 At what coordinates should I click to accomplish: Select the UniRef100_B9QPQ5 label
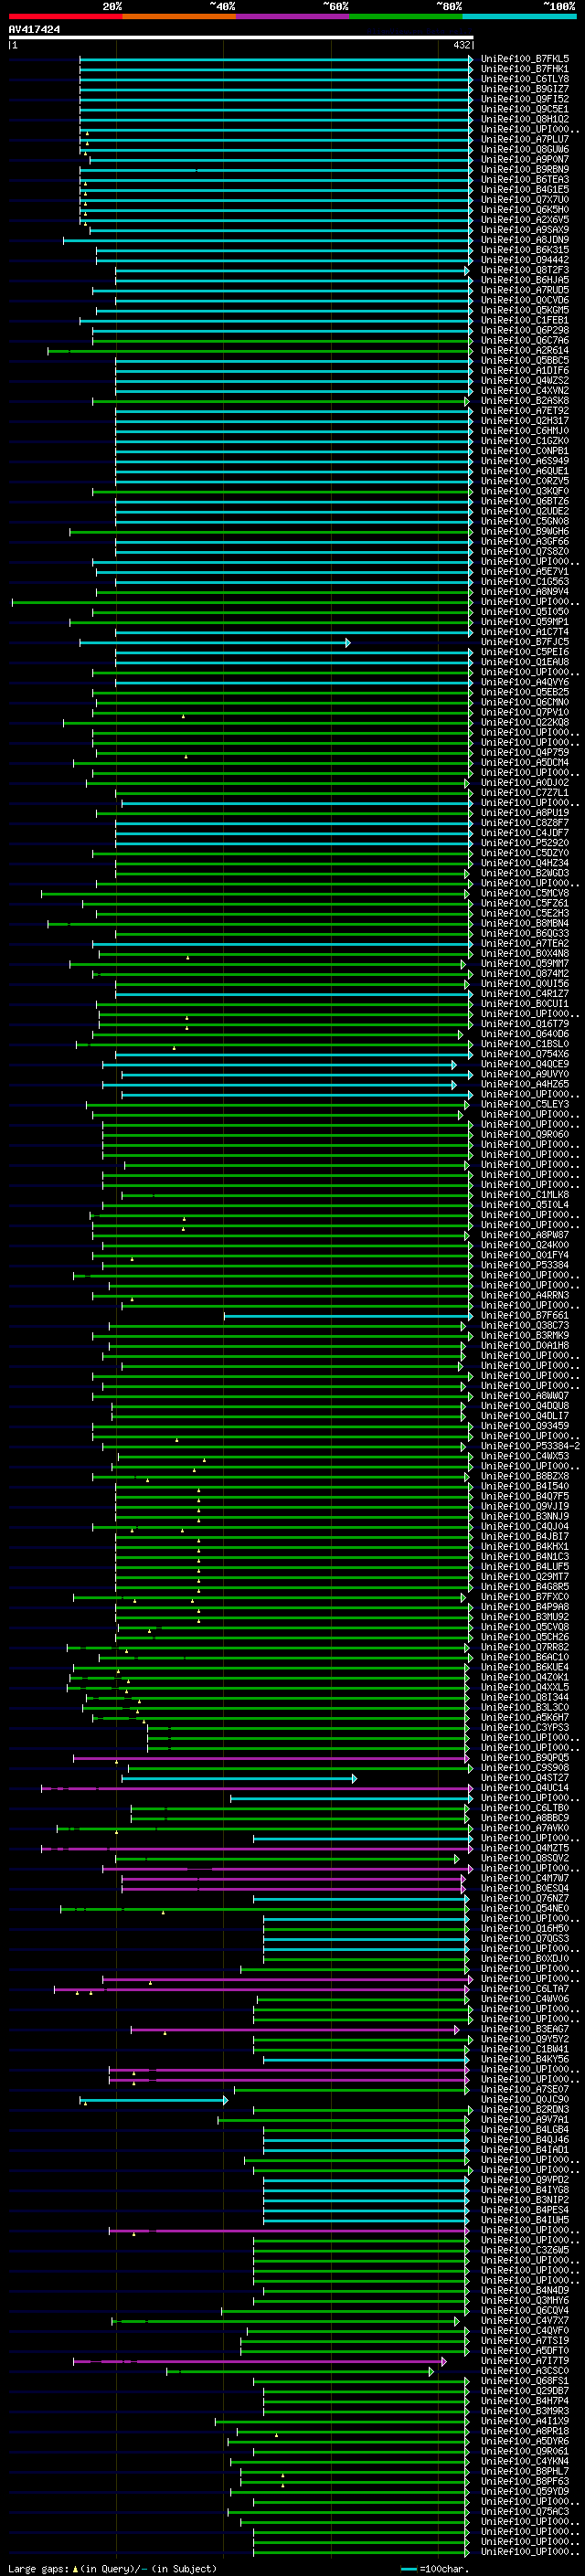point(525,1757)
